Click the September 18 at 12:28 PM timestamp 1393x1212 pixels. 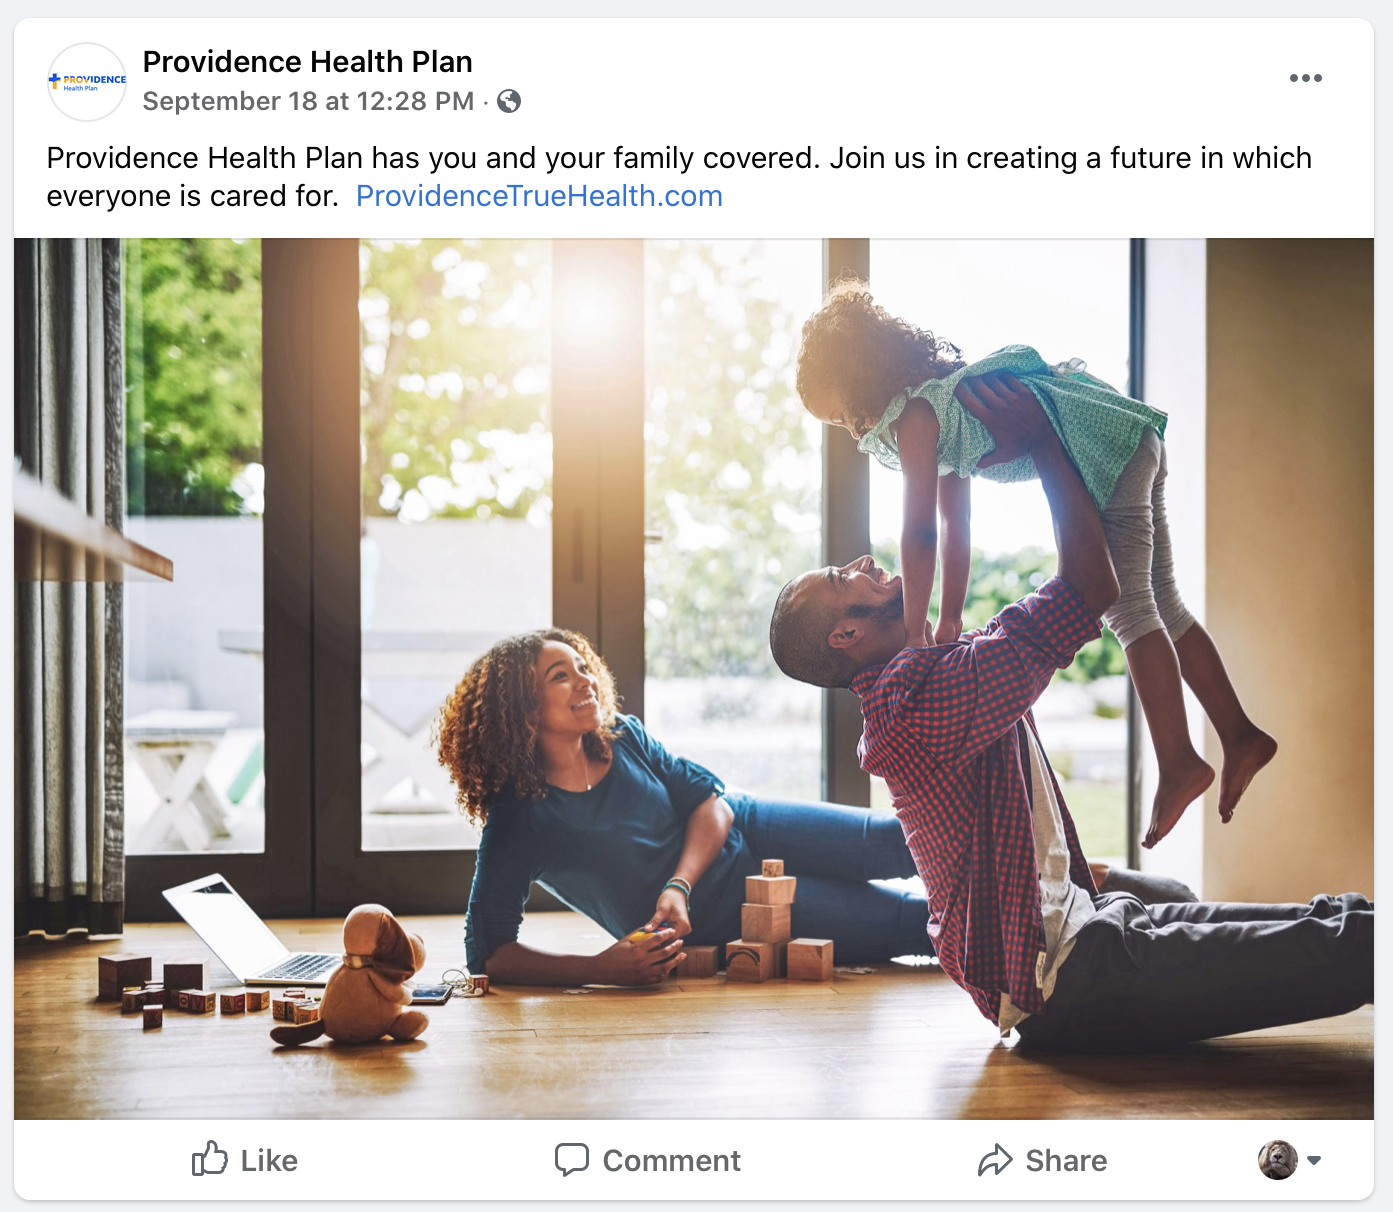pyautogui.click(x=308, y=101)
